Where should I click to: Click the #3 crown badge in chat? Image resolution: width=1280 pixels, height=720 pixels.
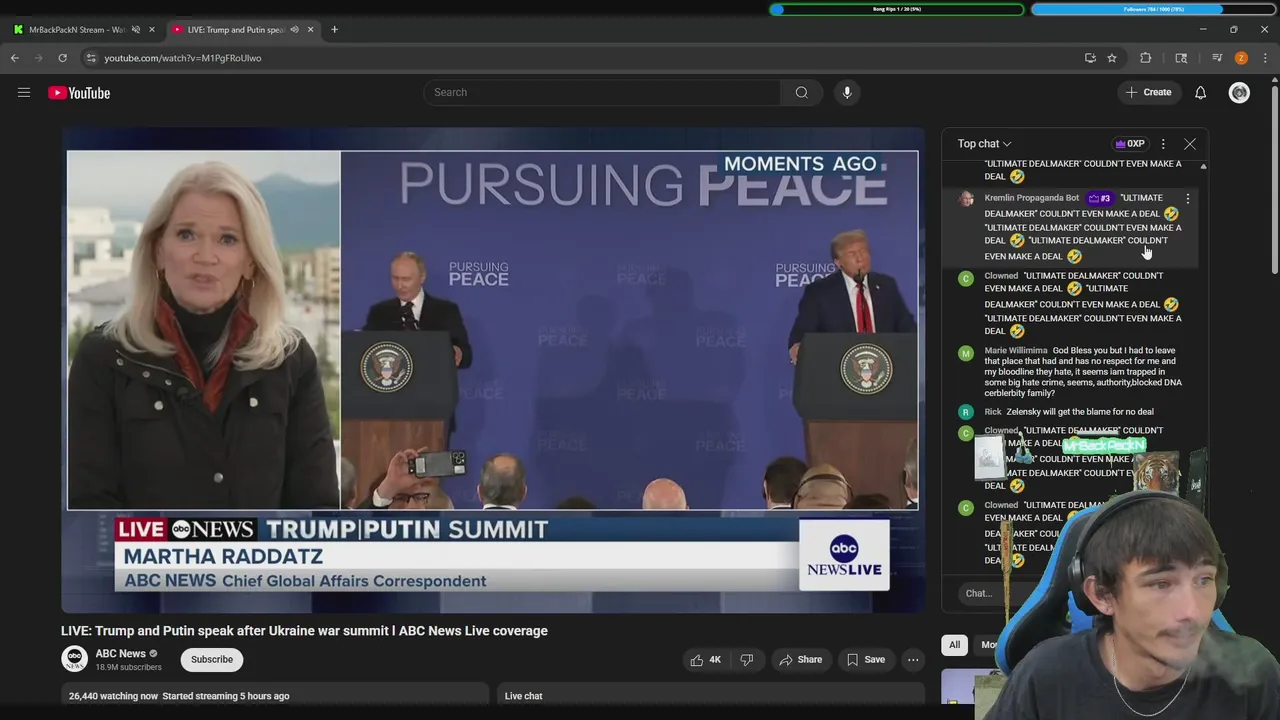pyautogui.click(x=1100, y=198)
